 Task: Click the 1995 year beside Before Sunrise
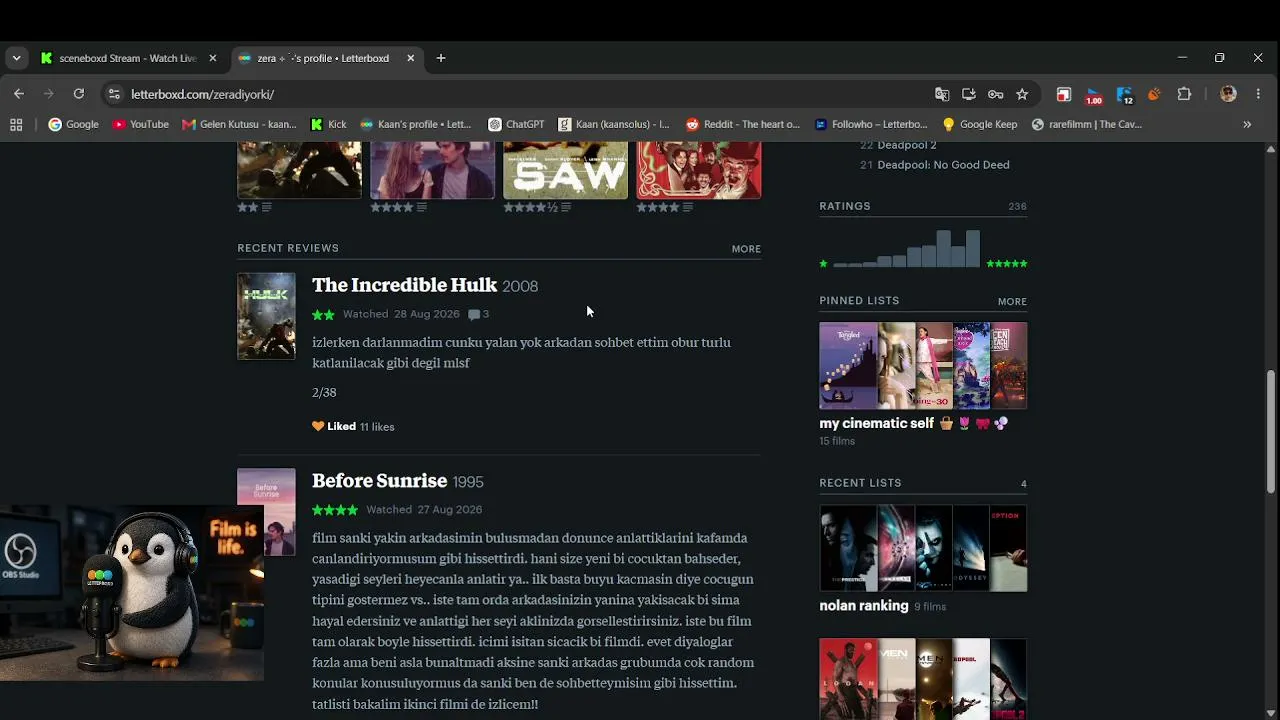468,482
